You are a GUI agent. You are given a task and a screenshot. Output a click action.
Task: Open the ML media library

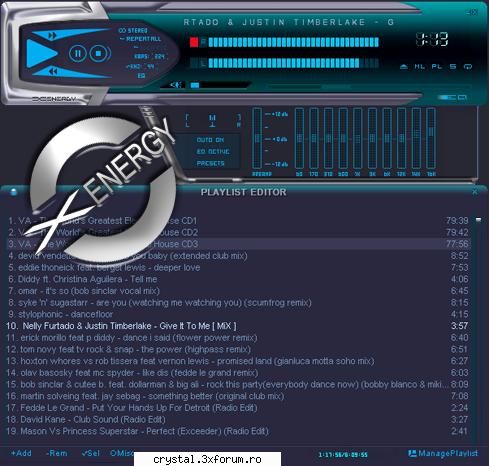point(419,67)
